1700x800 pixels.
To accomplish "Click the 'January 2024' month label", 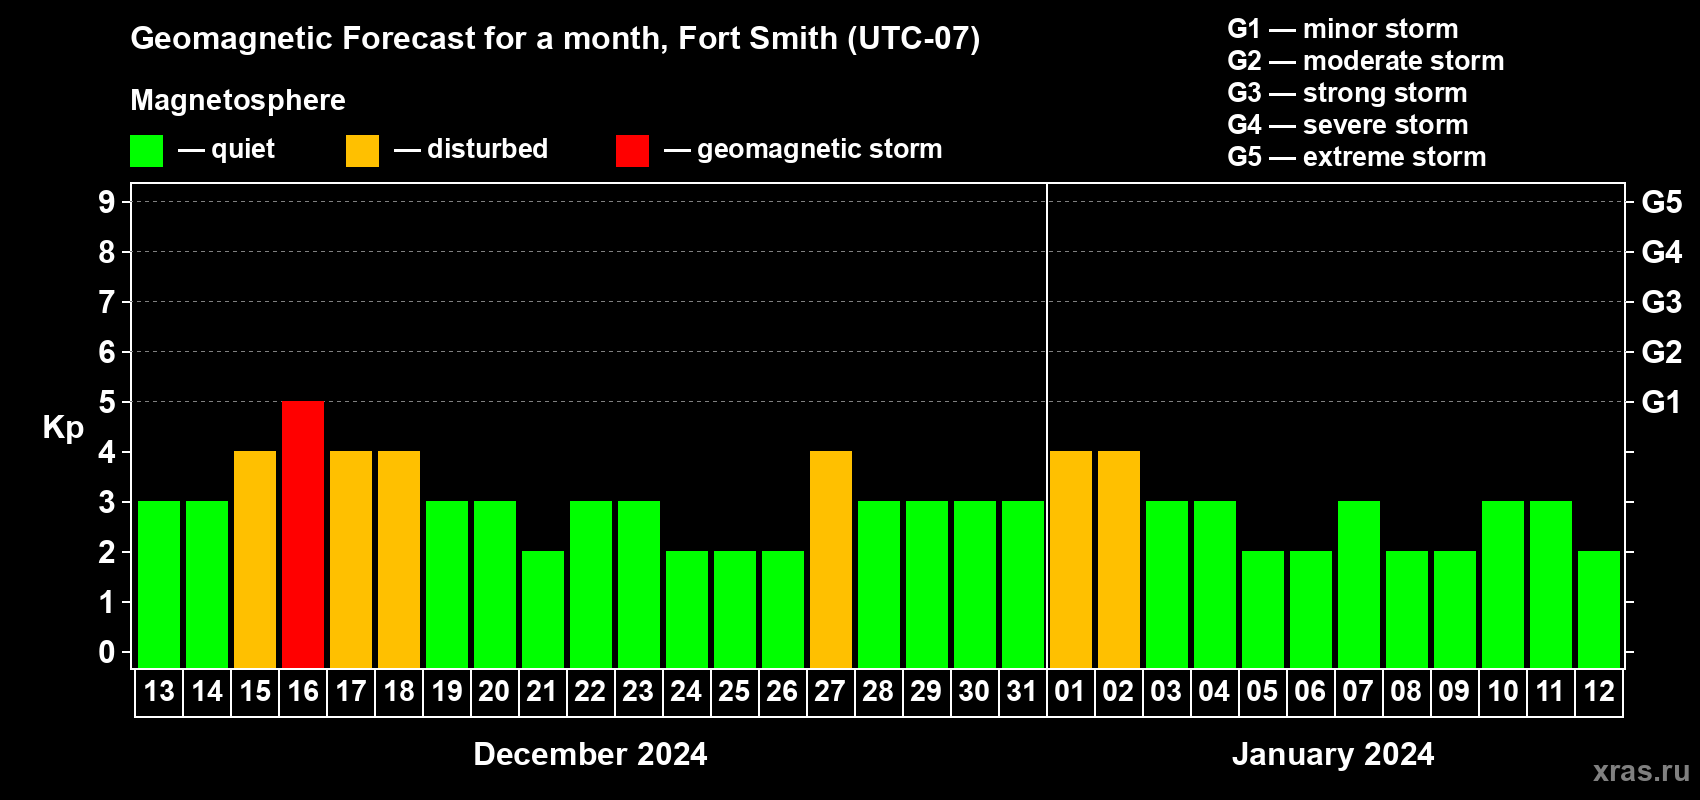I will point(1333,754).
